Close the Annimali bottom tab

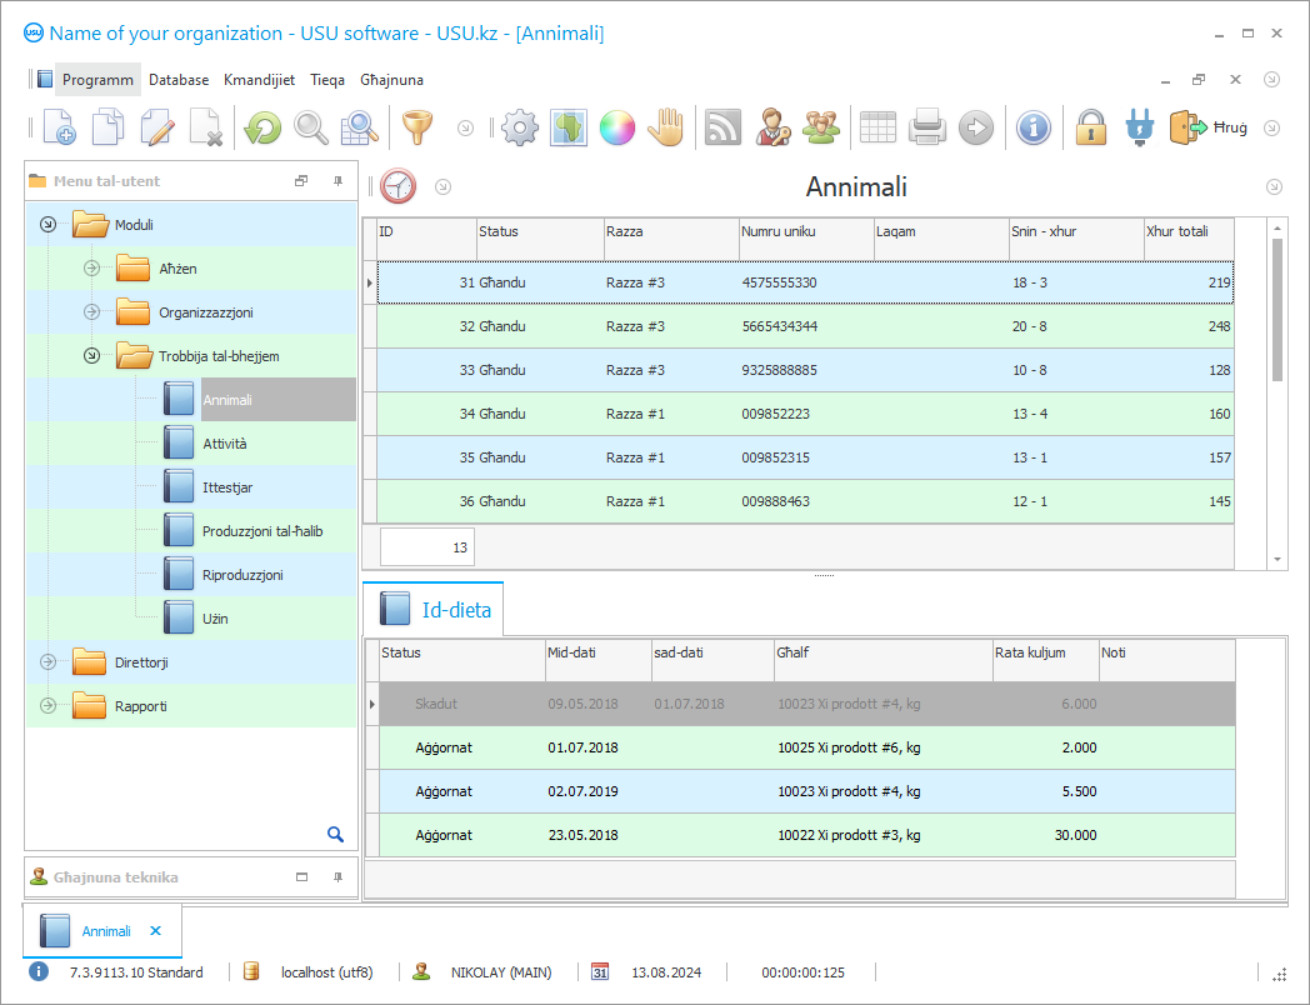coord(155,931)
